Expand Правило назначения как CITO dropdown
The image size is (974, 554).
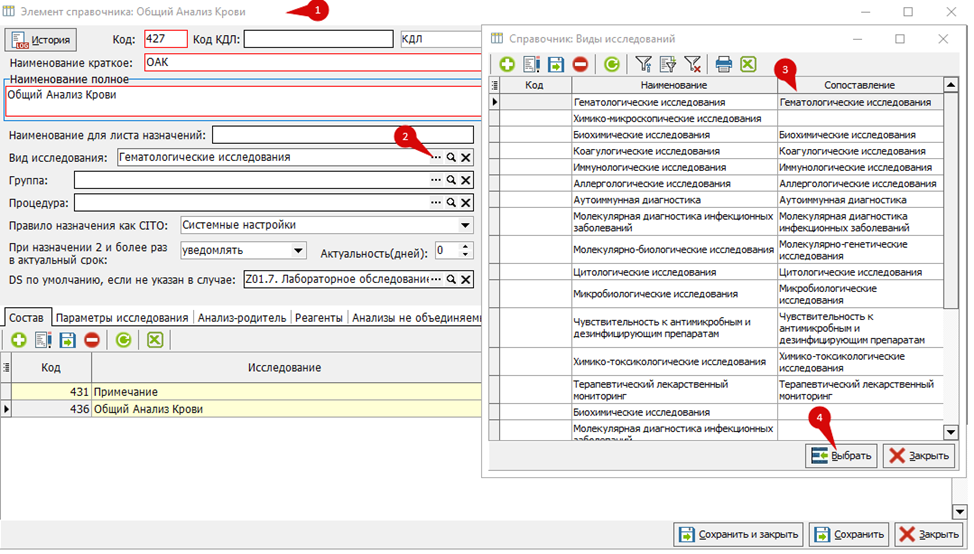465,225
